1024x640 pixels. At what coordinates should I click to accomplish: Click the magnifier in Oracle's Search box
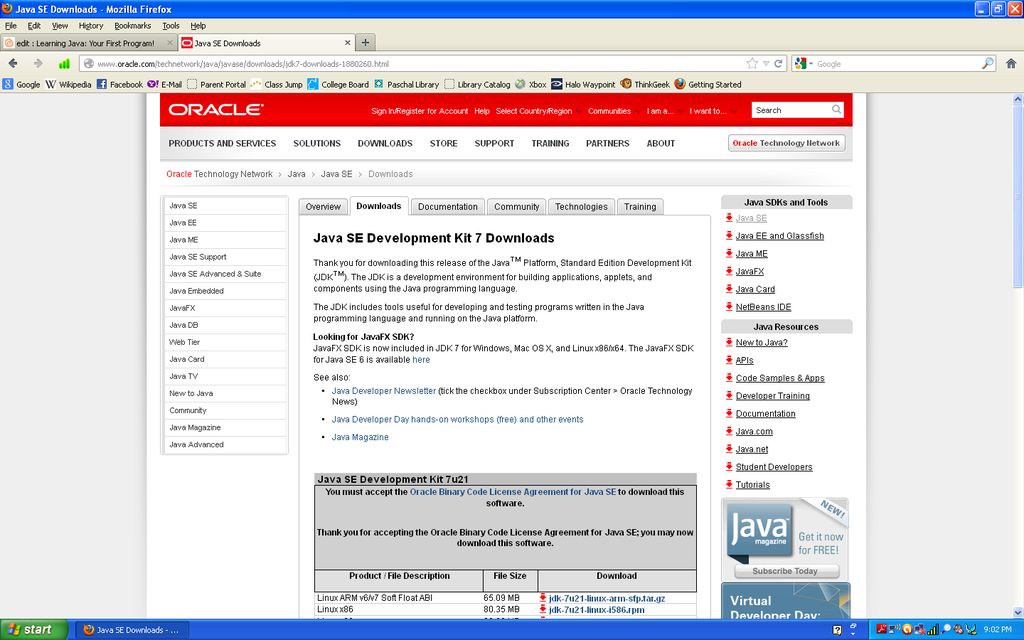836,110
